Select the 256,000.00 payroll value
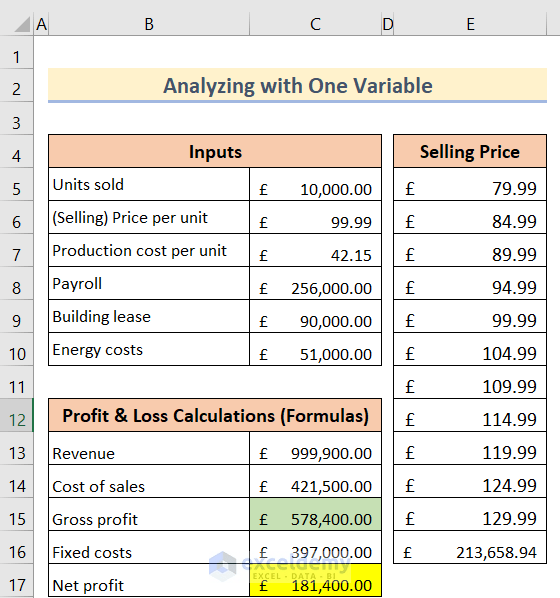 [315, 283]
